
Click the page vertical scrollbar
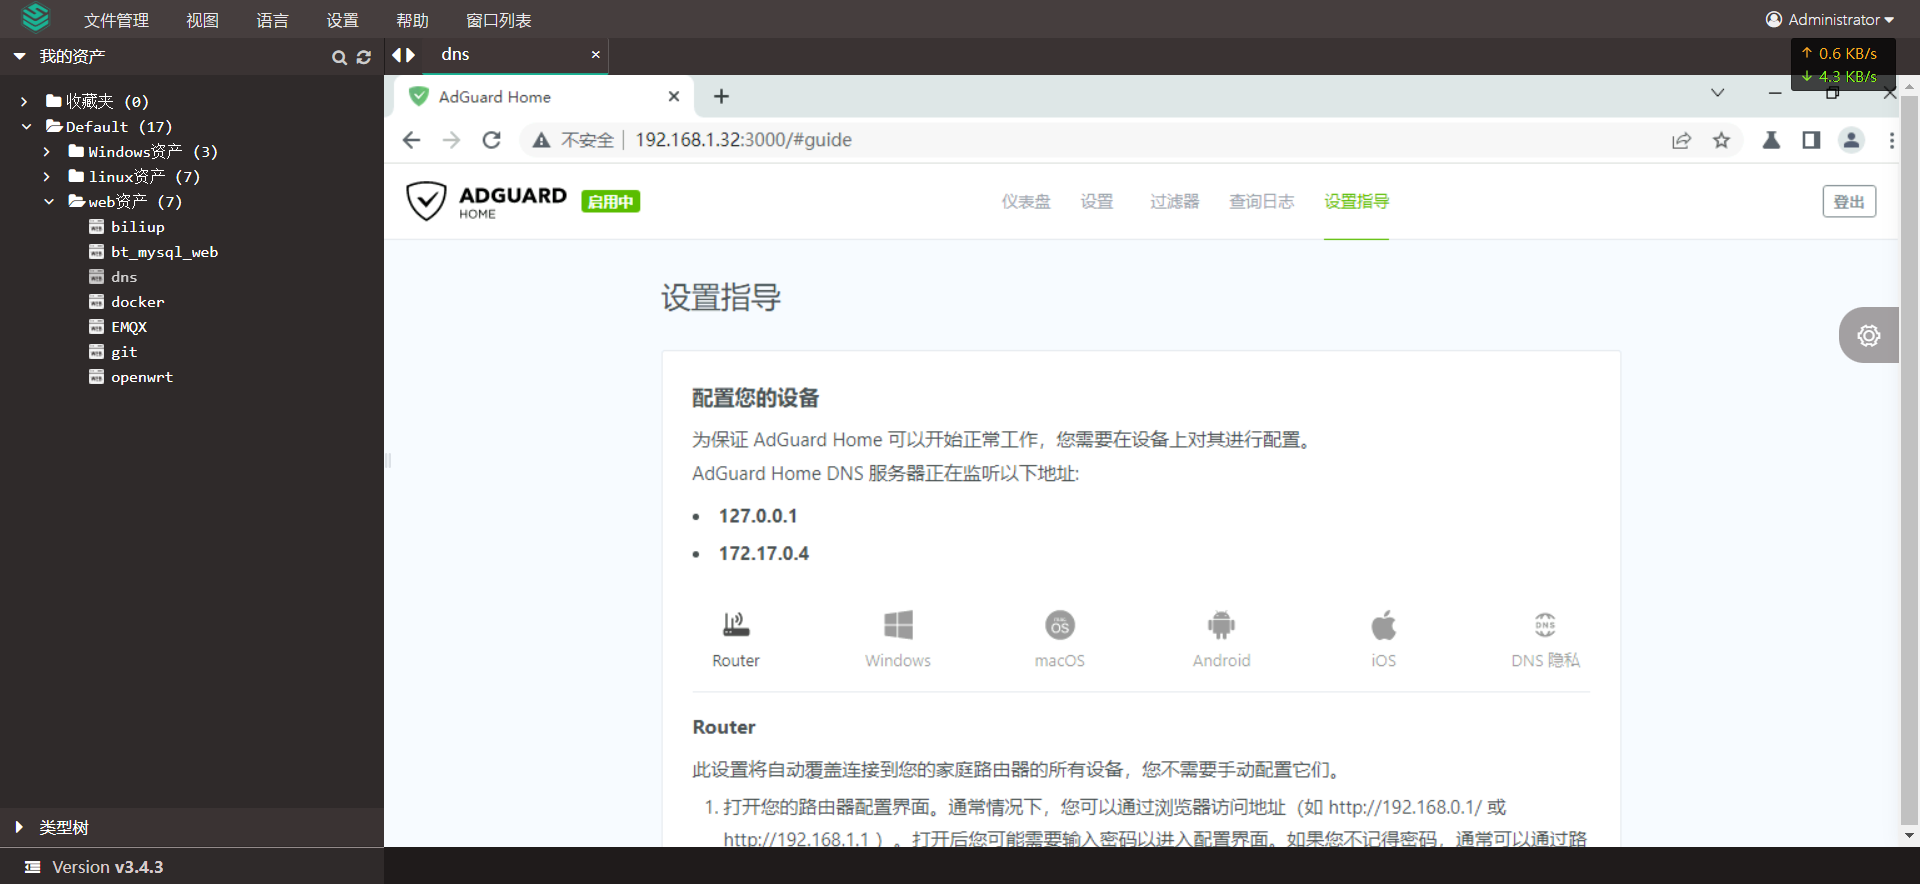(x=1909, y=460)
